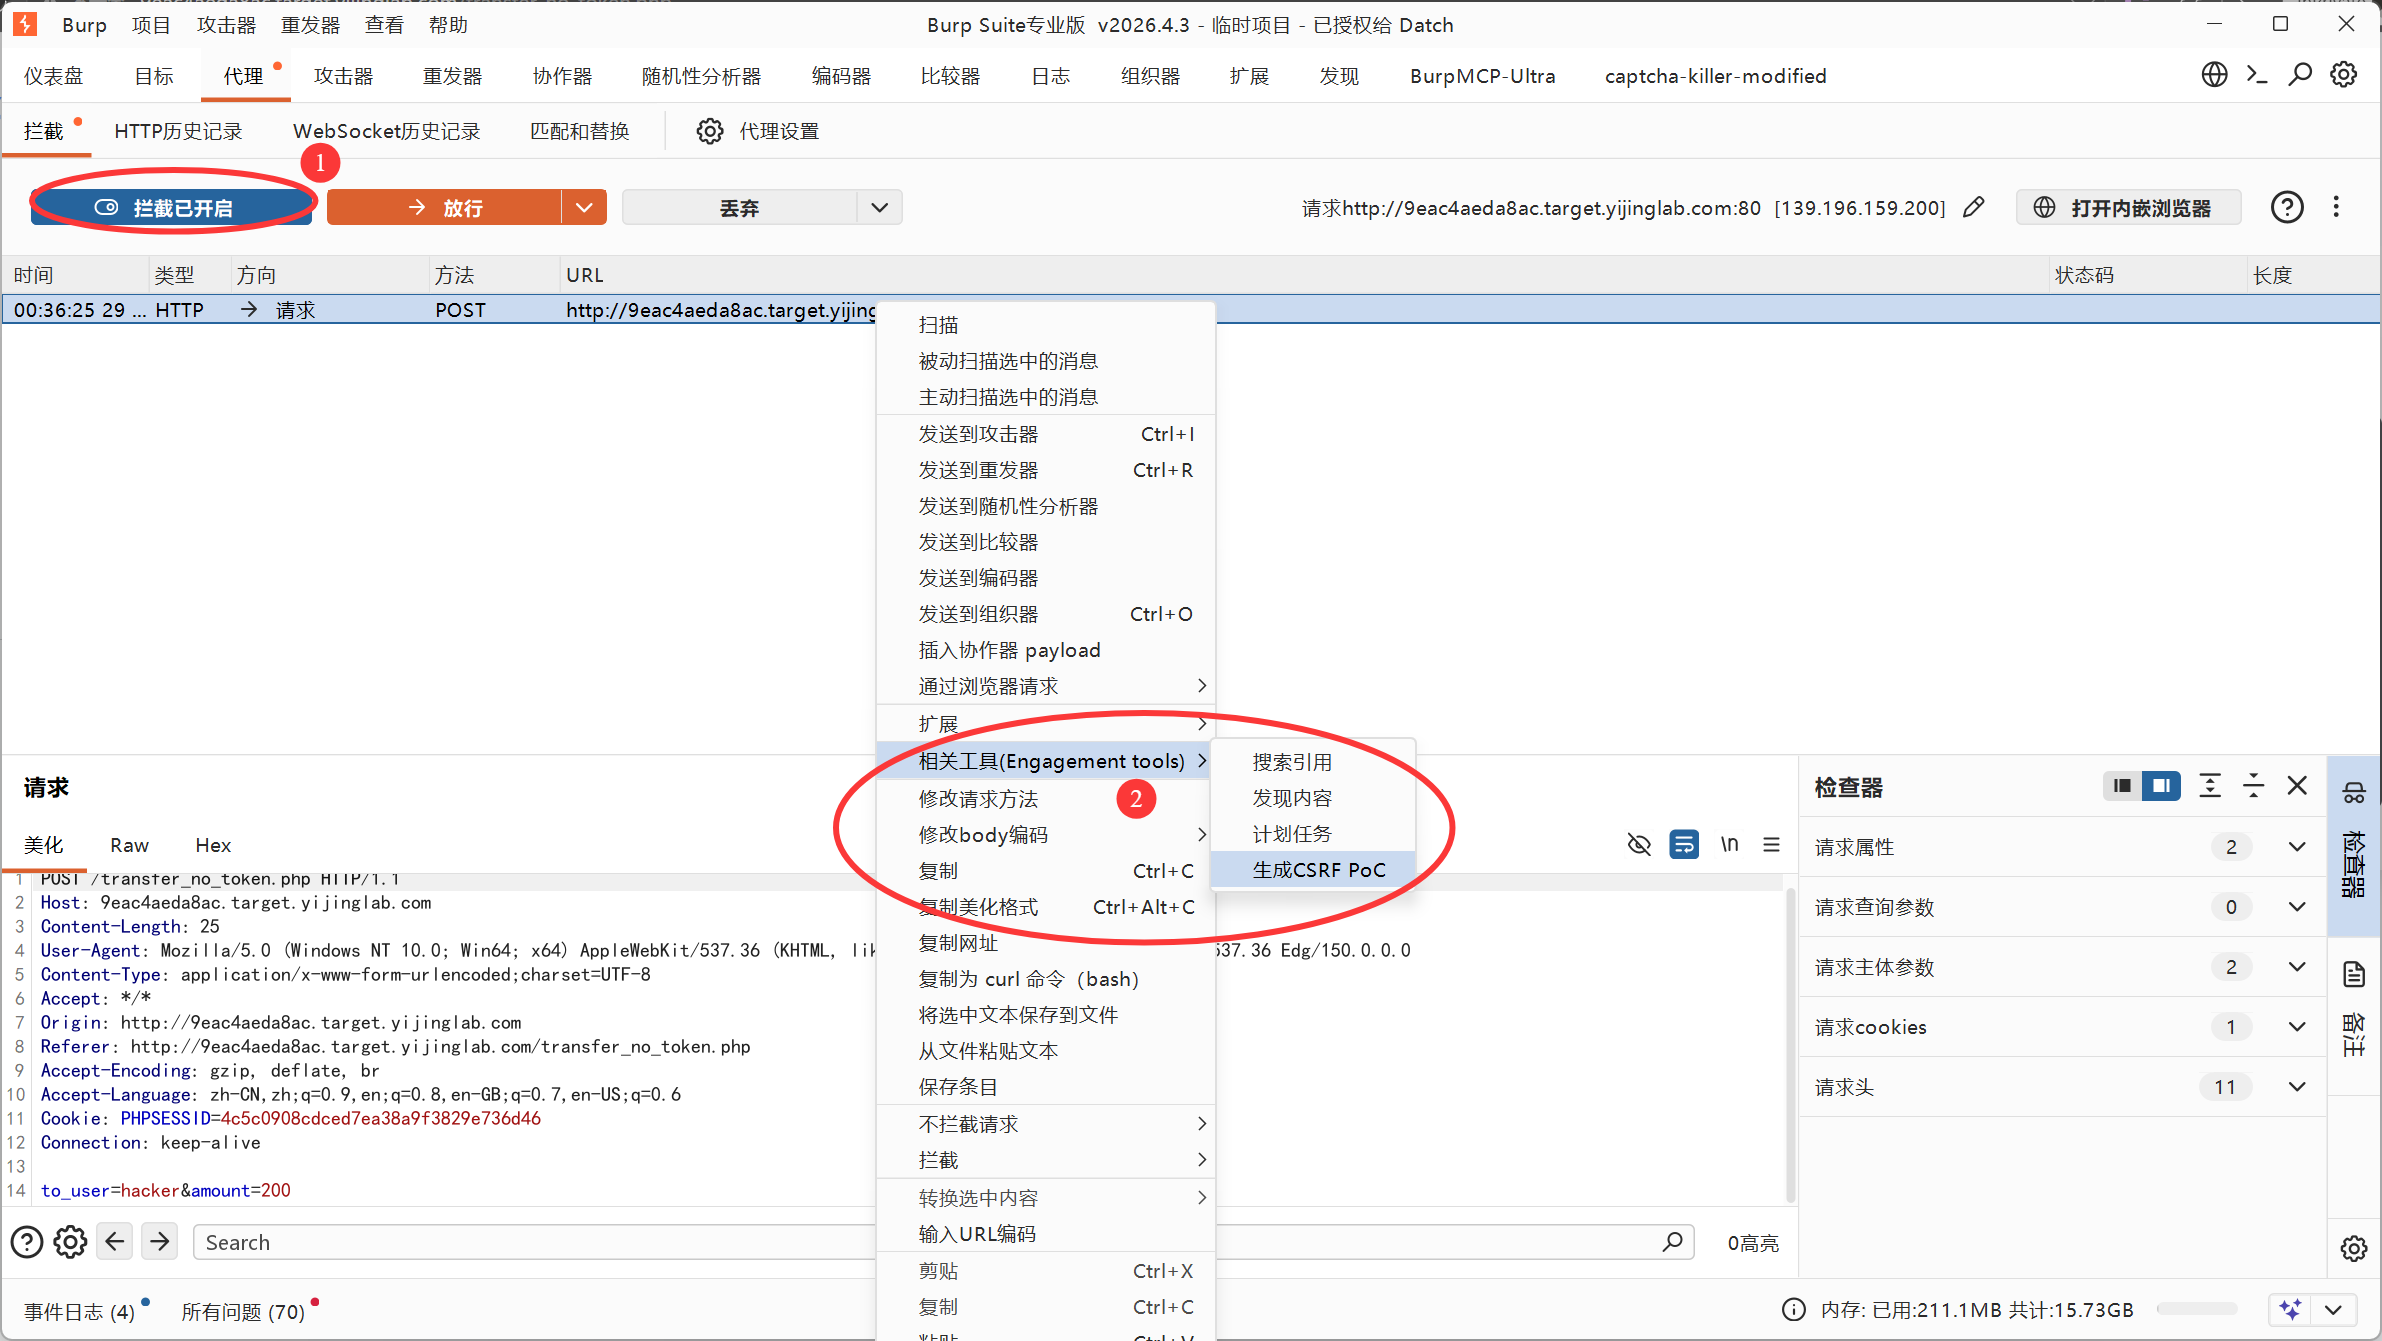This screenshot has width=2382, height=1341.
Task: Click the search magnifier icon in top toolbar
Action: point(2300,75)
